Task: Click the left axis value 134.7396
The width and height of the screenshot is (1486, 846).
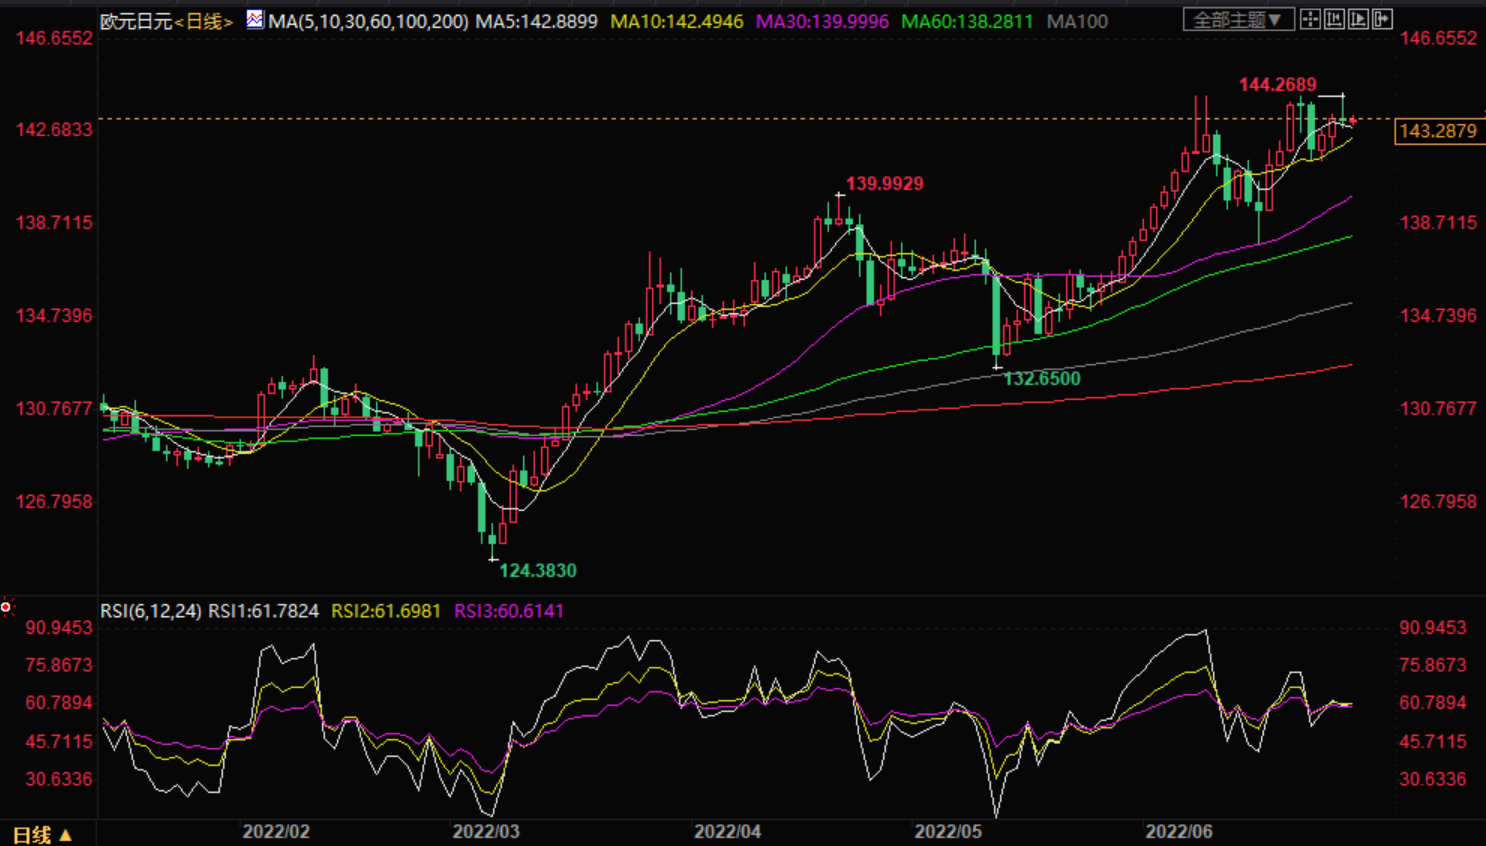Action: pyautogui.click(x=54, y=316)
